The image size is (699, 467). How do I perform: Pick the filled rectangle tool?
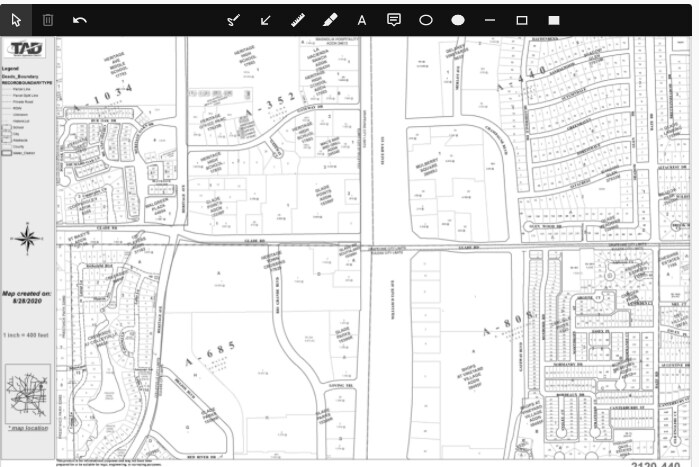tap(554, 20)
